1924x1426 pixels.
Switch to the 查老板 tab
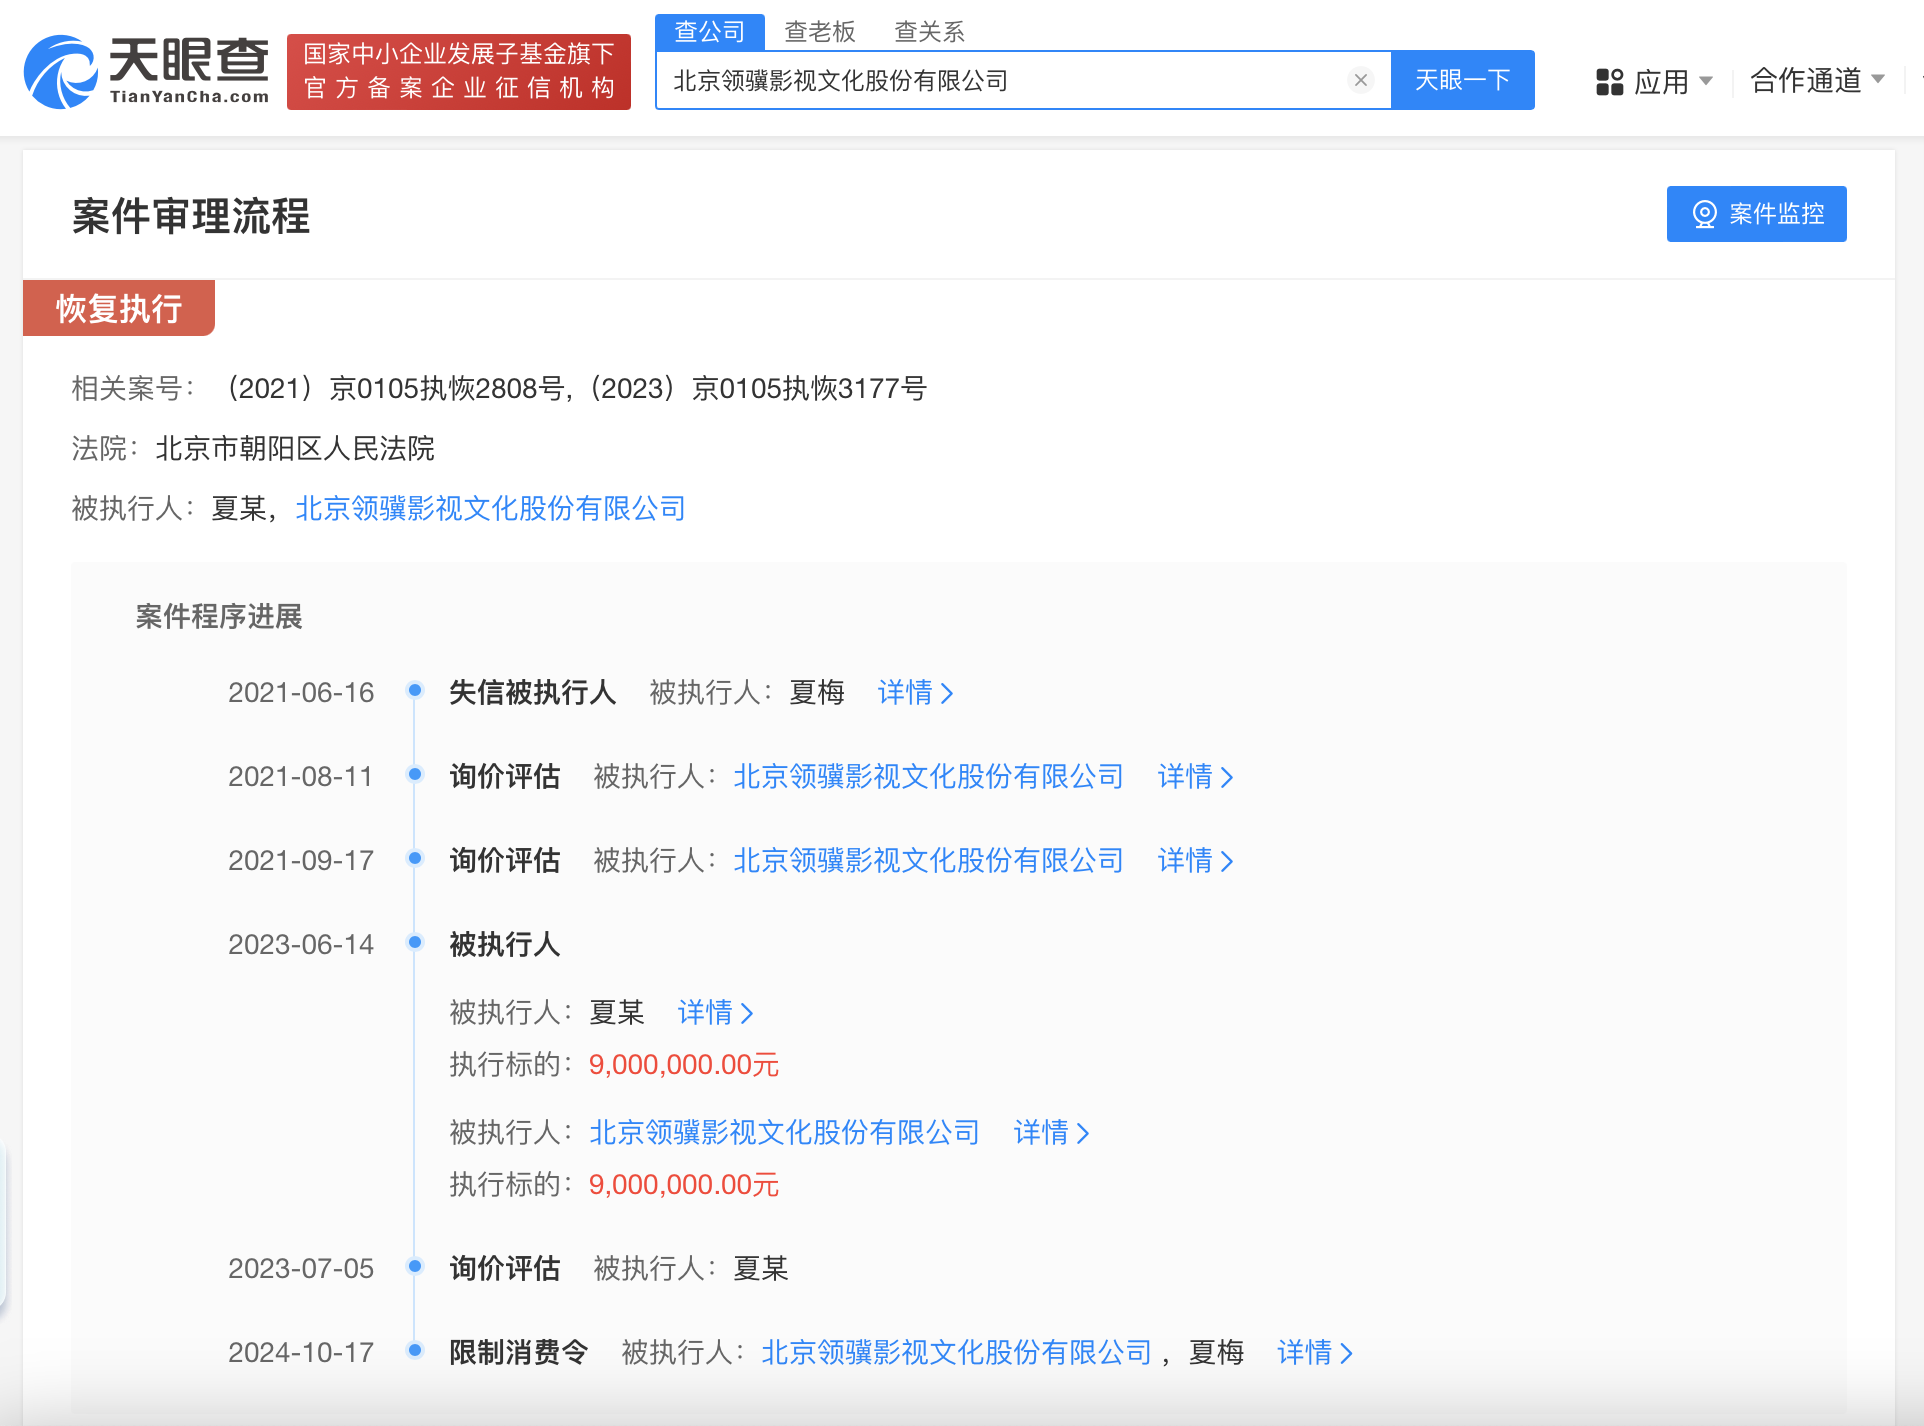819,32
